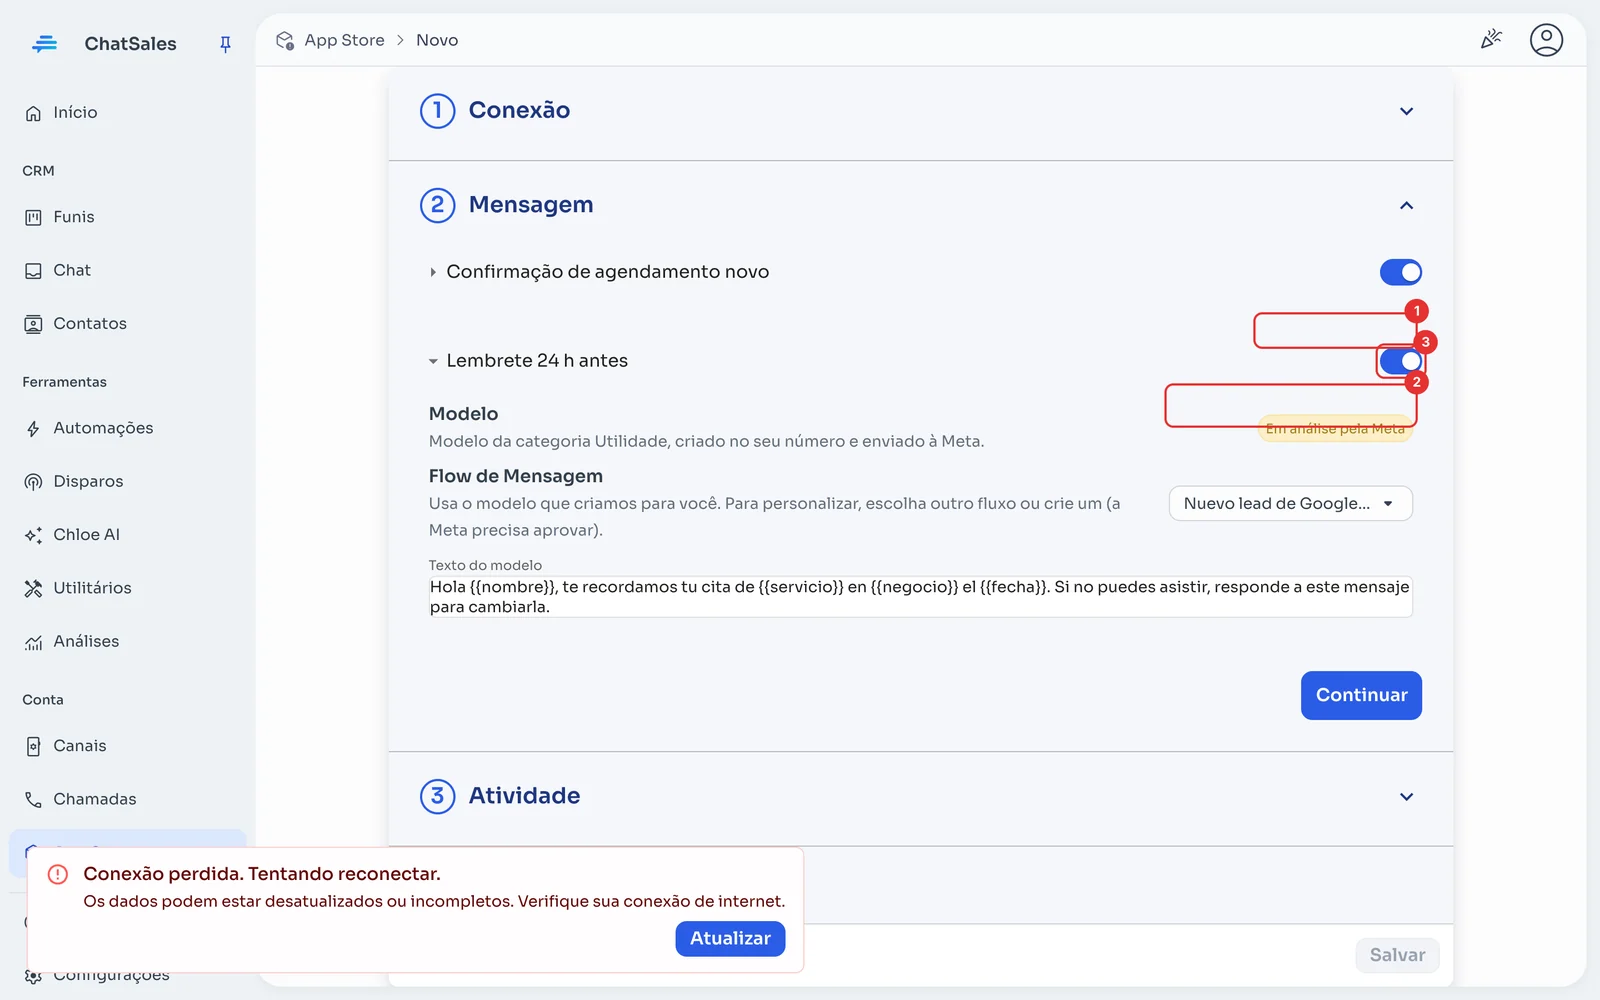Click the ChatSales logo icon
Image resolution: width=1600 pixels, height=1000 pixels.
point(45,44)
